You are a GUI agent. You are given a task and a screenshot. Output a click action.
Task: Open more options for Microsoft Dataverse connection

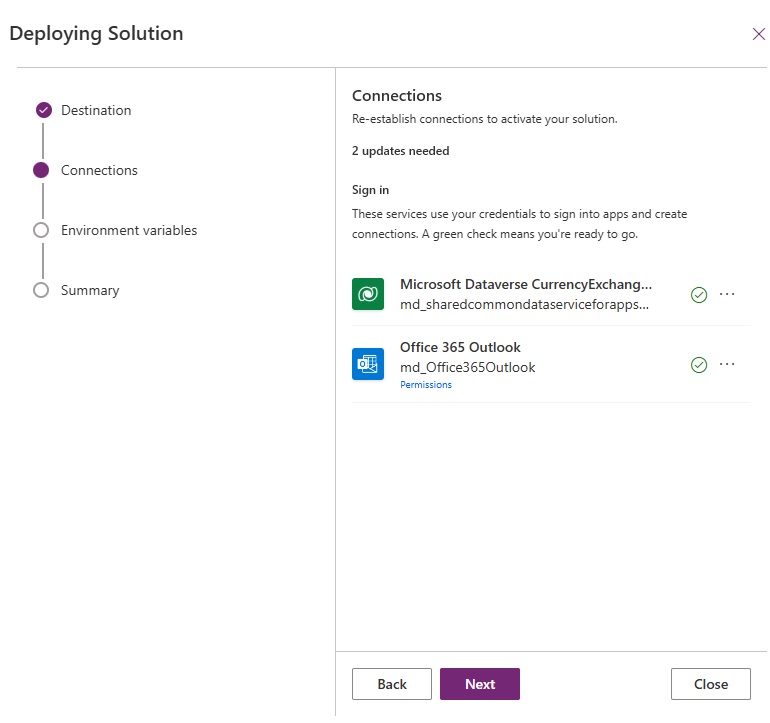click(727, 294)
